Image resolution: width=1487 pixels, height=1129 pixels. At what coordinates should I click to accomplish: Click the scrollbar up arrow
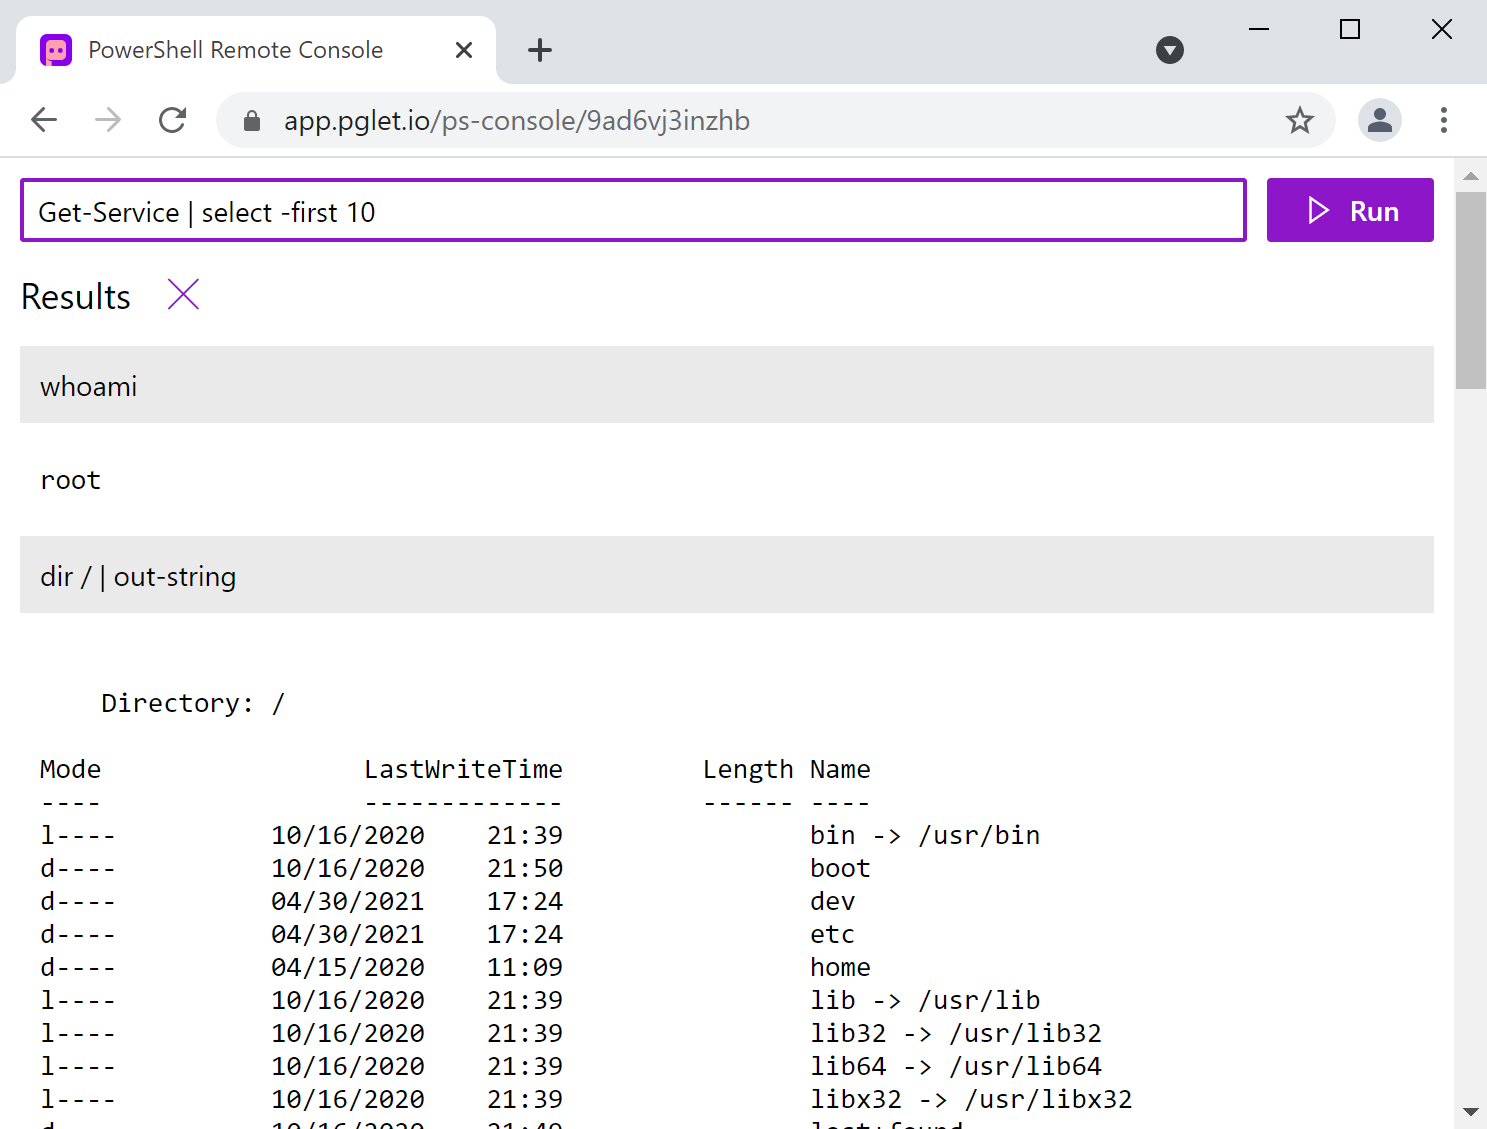click(1470, 176)
